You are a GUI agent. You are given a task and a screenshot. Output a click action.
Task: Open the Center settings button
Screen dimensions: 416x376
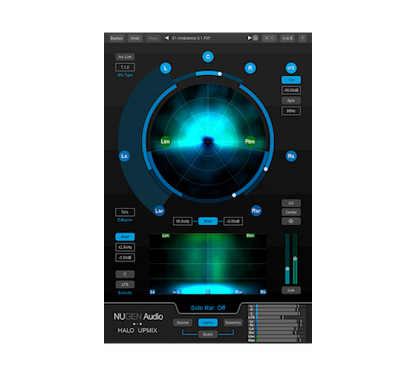coord(291,212)
